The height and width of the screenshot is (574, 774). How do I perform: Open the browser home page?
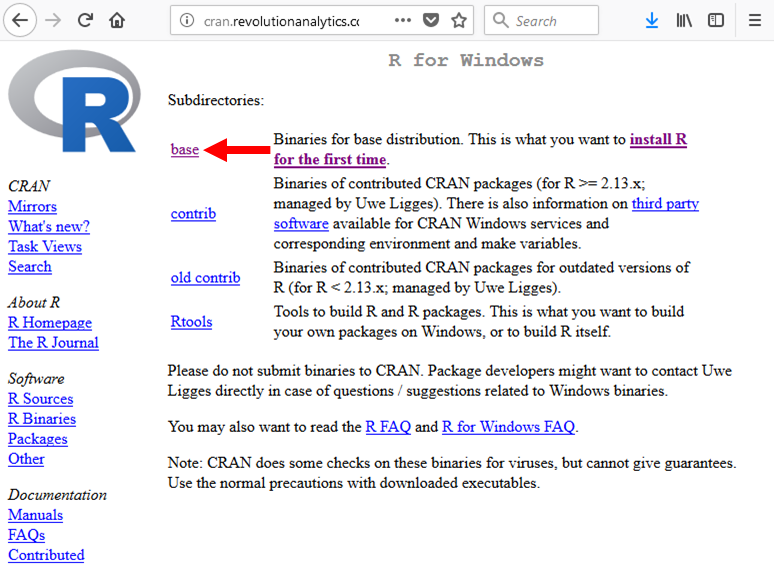pyautogui.click(x=117, y=20)
